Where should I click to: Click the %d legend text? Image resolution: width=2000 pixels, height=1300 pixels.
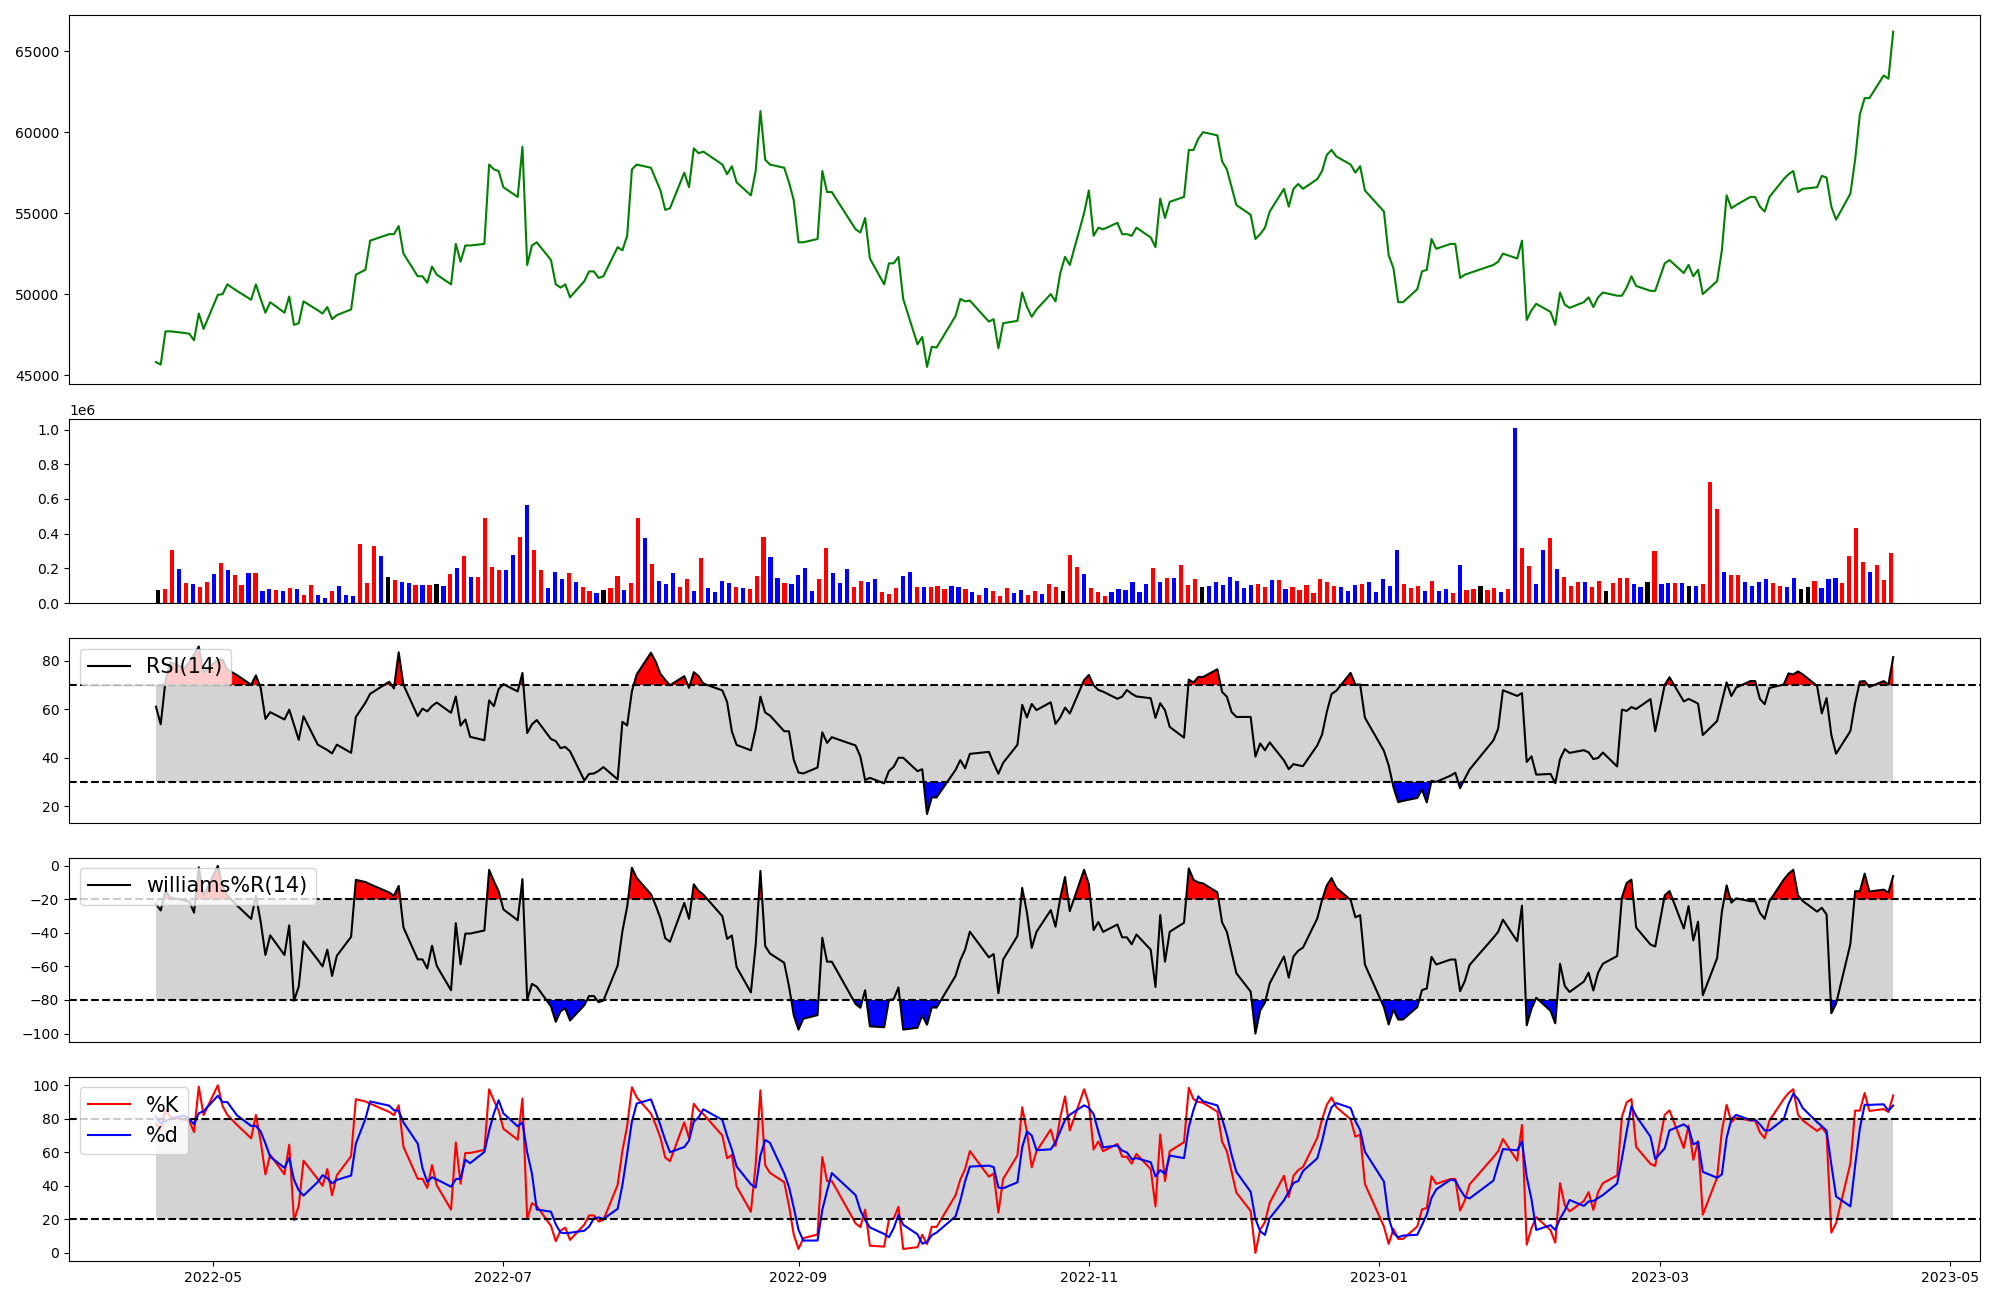pyautogui.click(x=162, y=1135)
